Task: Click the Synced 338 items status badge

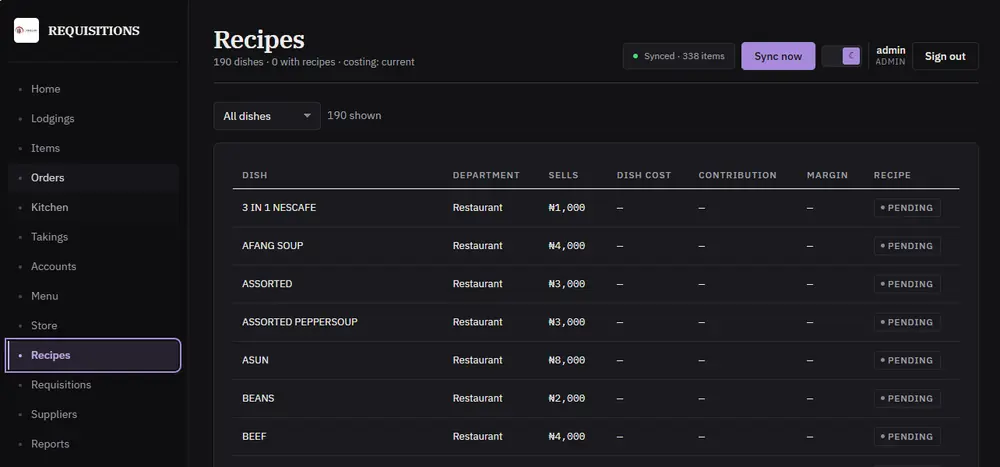Action: click(679, 56)
